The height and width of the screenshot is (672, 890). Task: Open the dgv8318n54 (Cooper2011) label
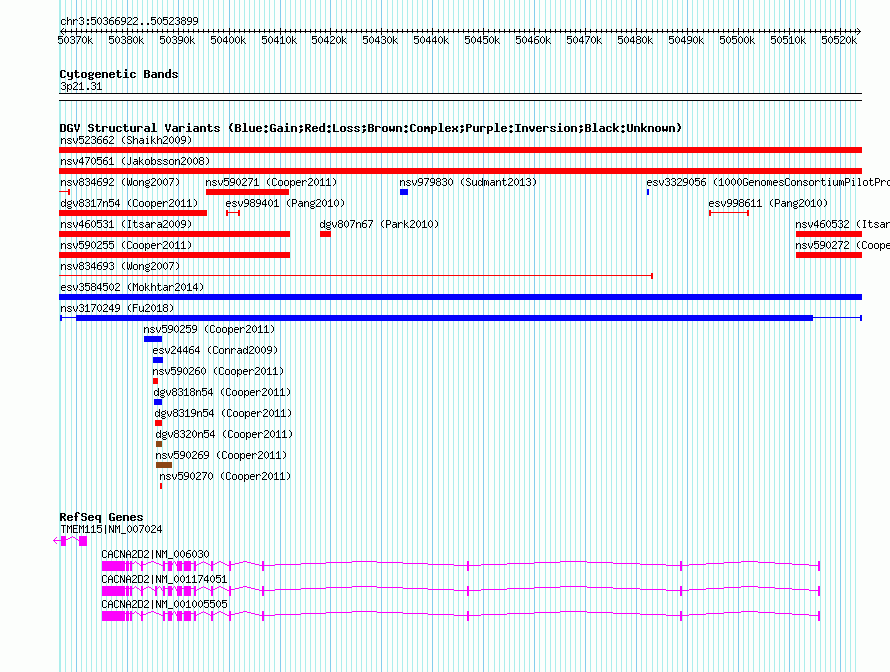(222, 392)
